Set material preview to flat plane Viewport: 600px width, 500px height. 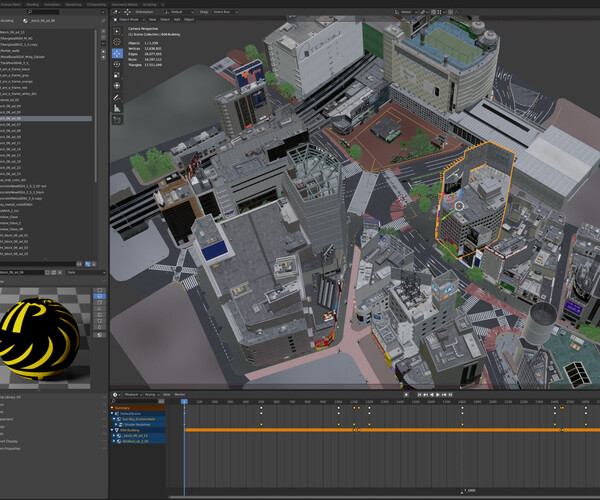coord(100,290)
